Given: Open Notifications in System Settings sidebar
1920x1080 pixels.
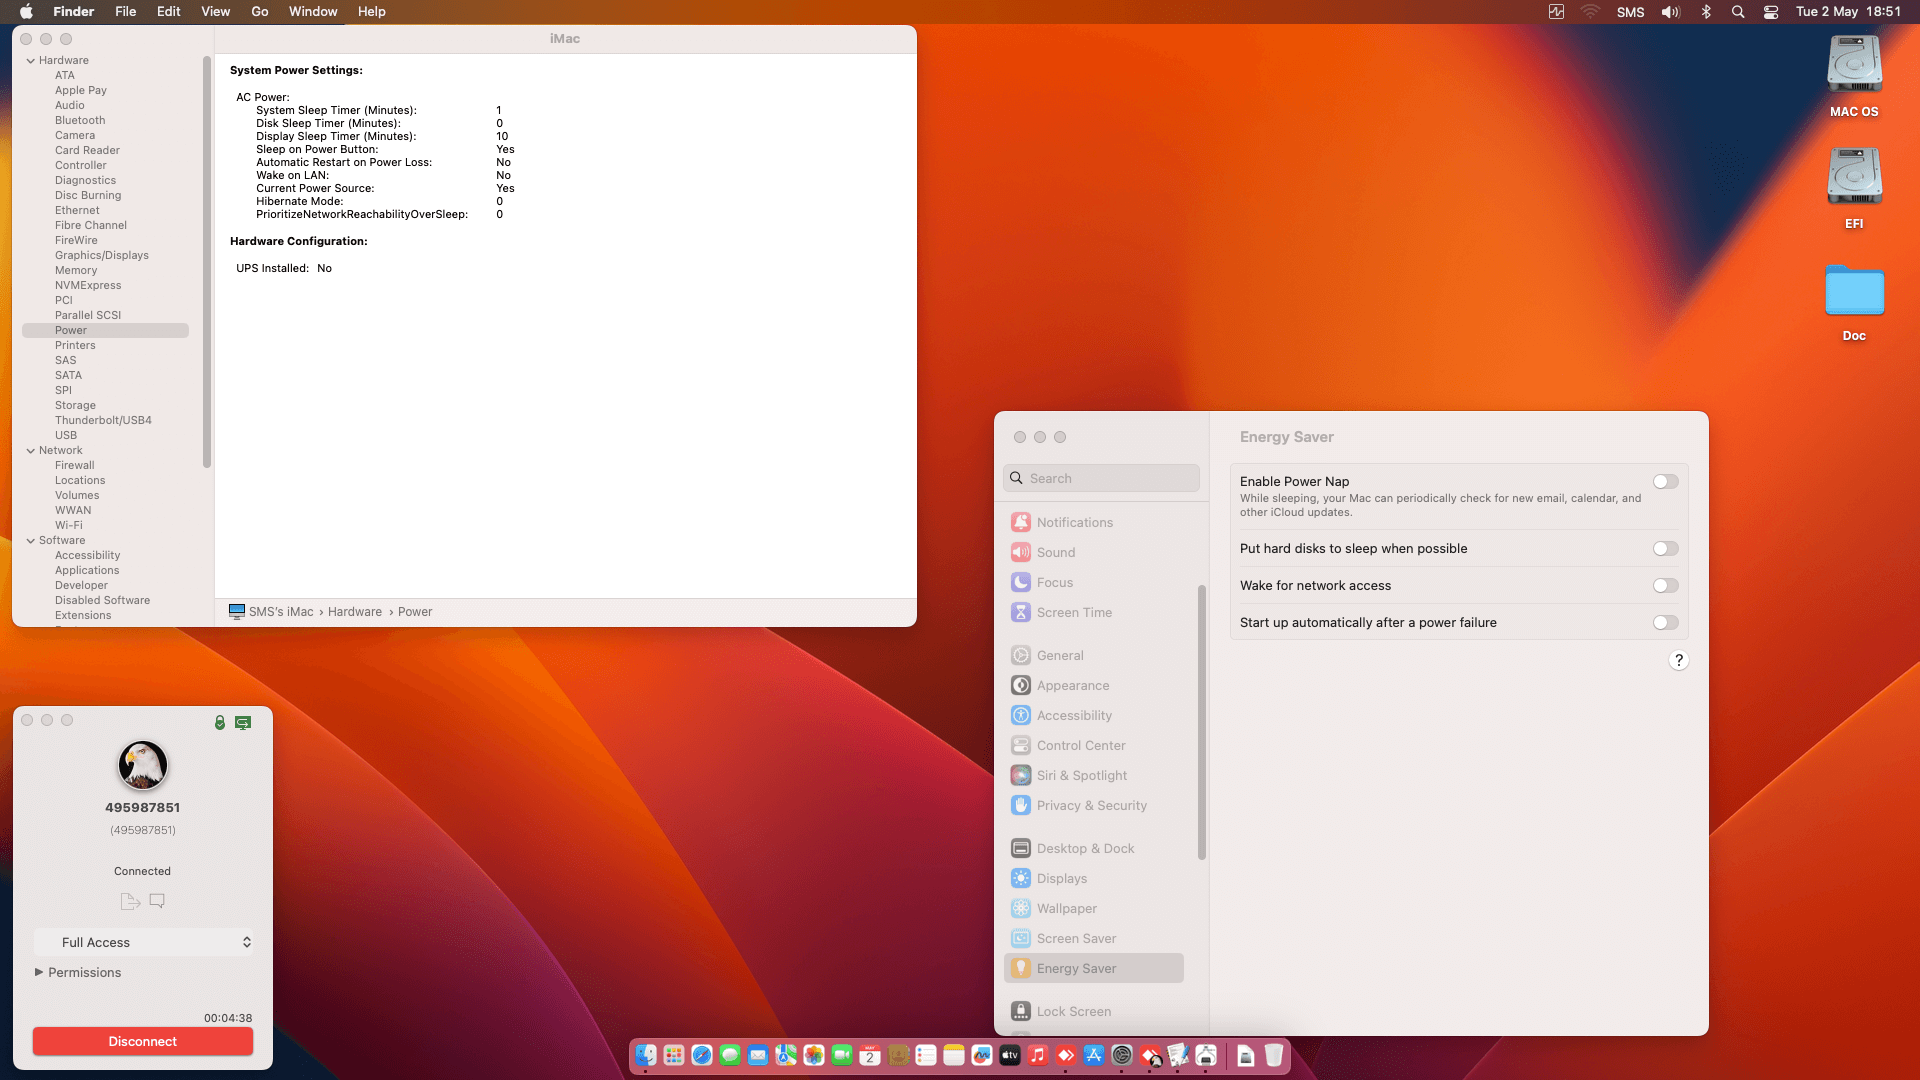Looking at the screenshot, I should [x=1094, y=522].
